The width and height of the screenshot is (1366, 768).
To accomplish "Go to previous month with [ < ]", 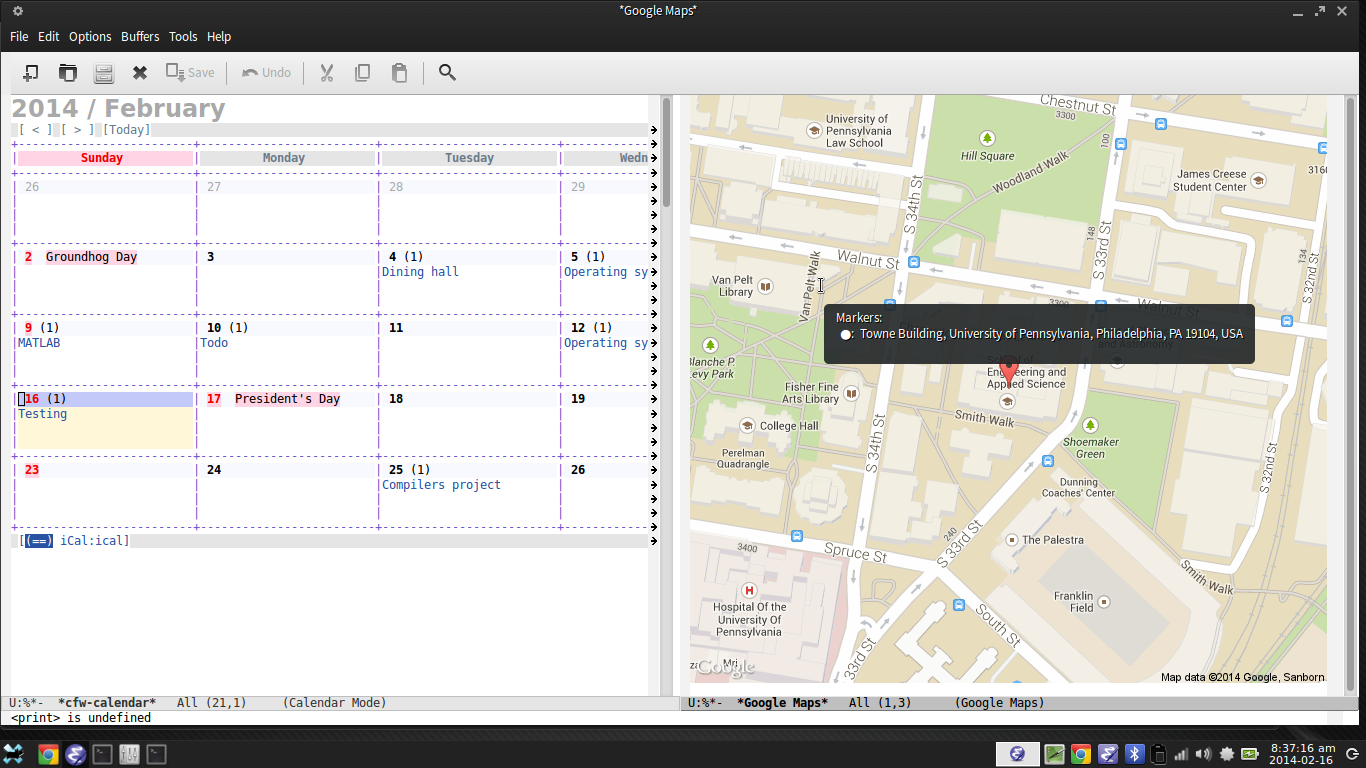I will coord(35,129).
